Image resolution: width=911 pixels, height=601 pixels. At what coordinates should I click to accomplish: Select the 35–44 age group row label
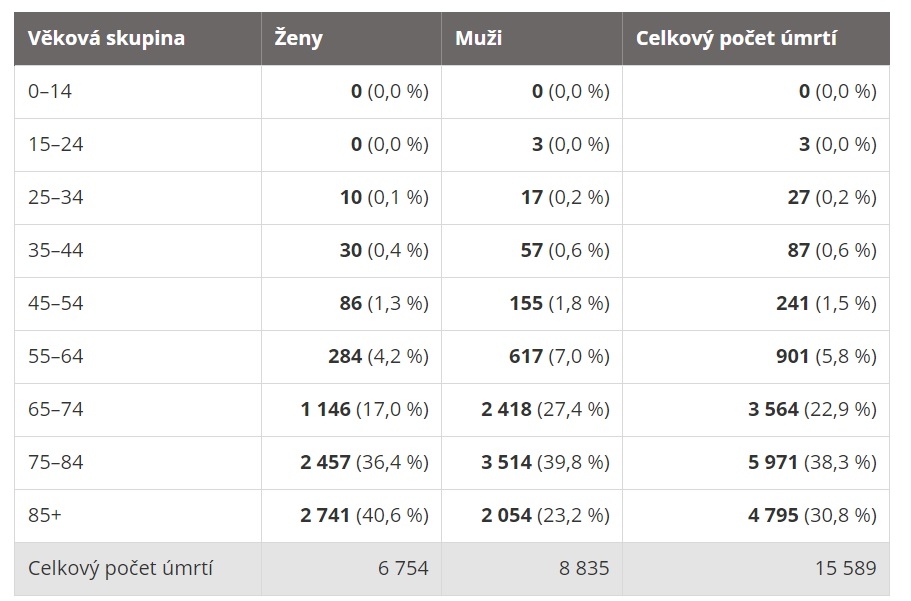pos(56,250)
